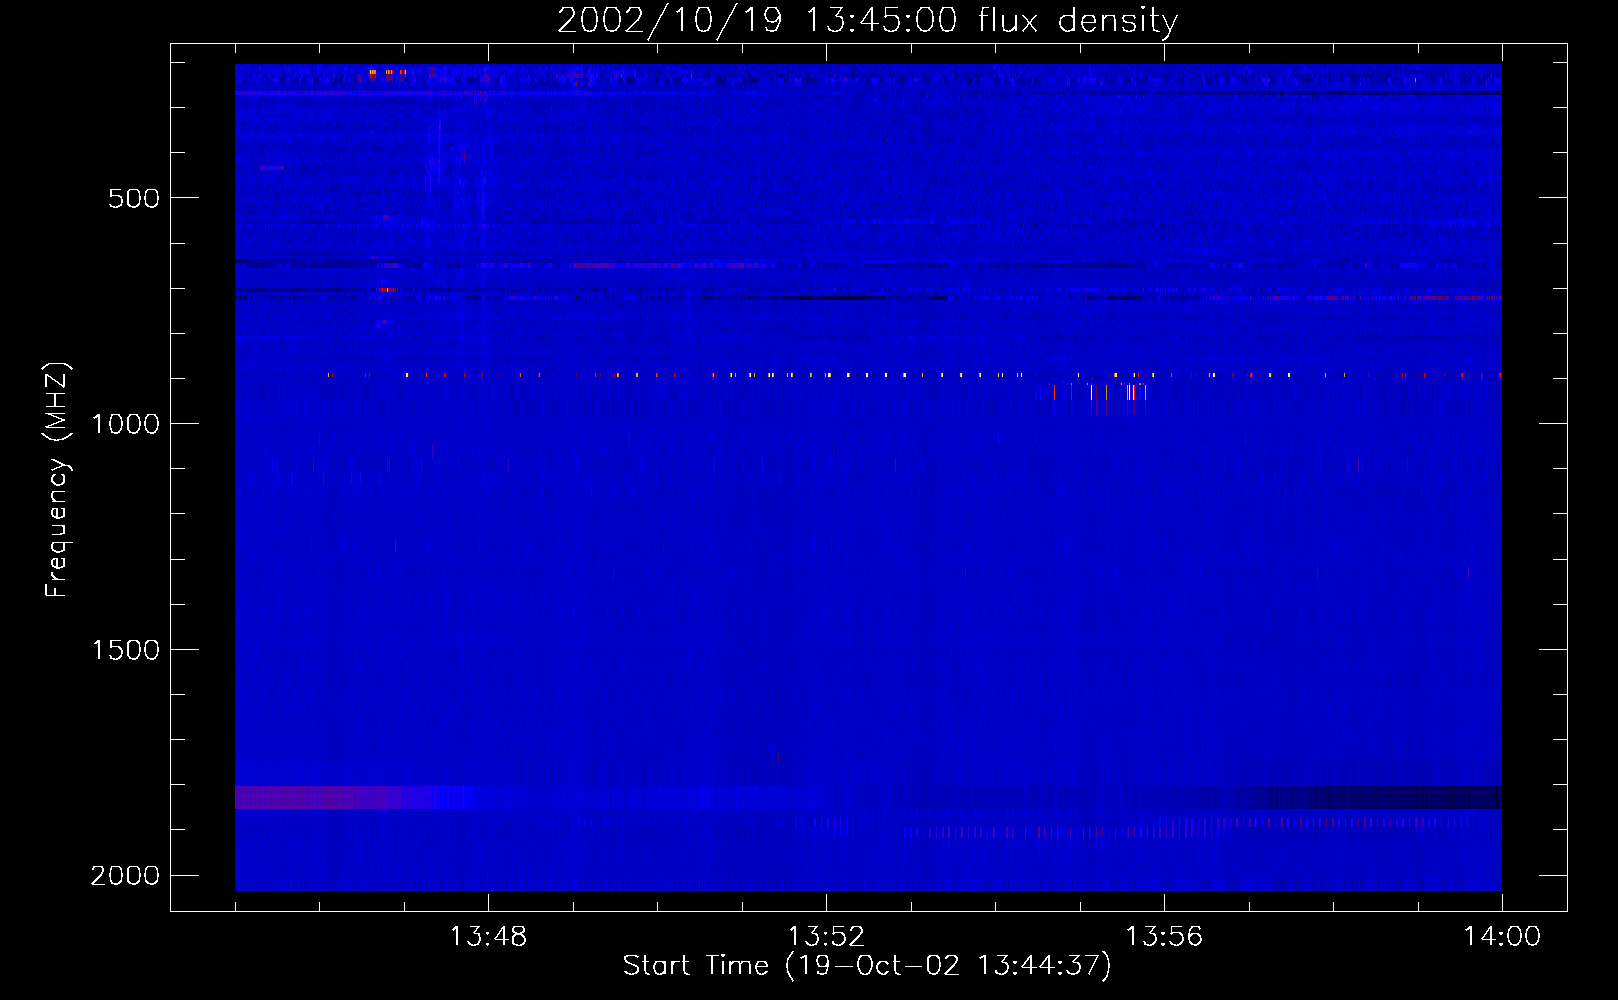
Task: Select the 500 frequency tick label
Action: coord(134,198)
